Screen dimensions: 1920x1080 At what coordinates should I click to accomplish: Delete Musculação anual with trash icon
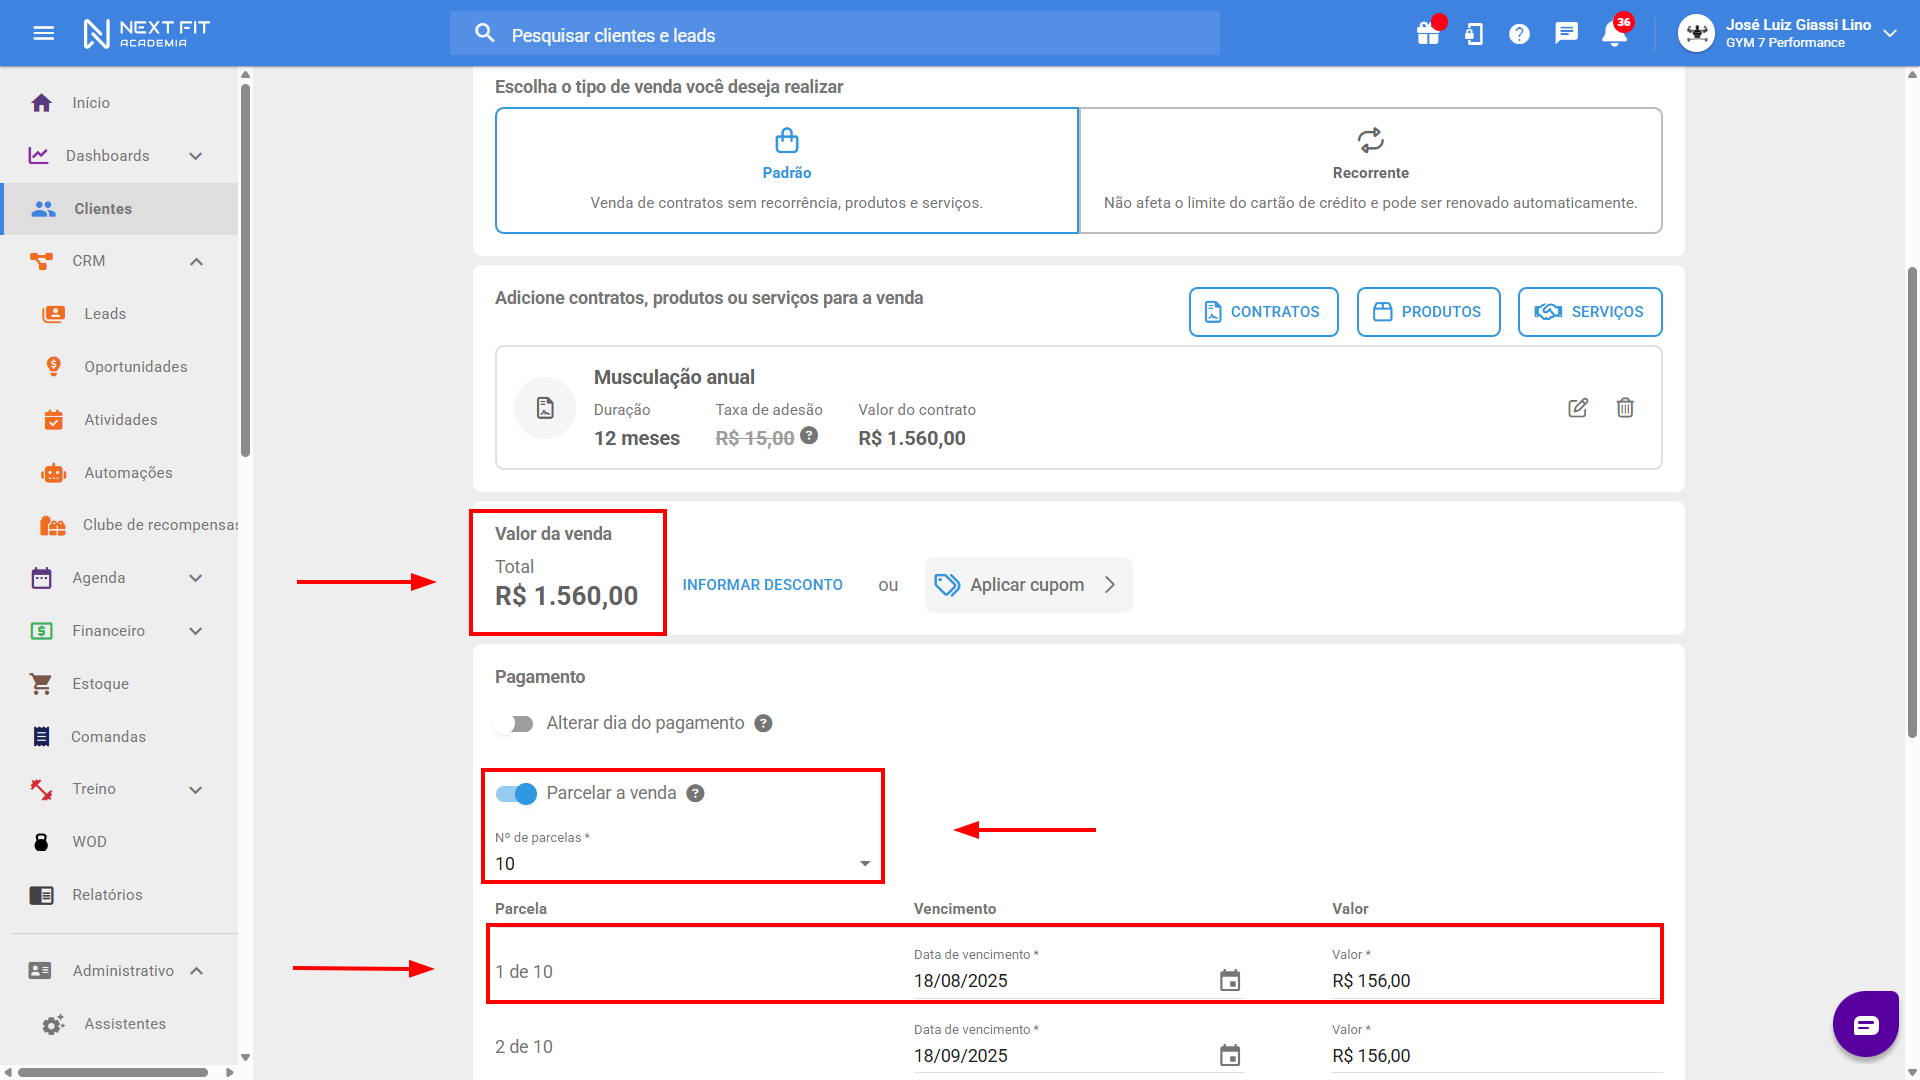coord(1625,408)
